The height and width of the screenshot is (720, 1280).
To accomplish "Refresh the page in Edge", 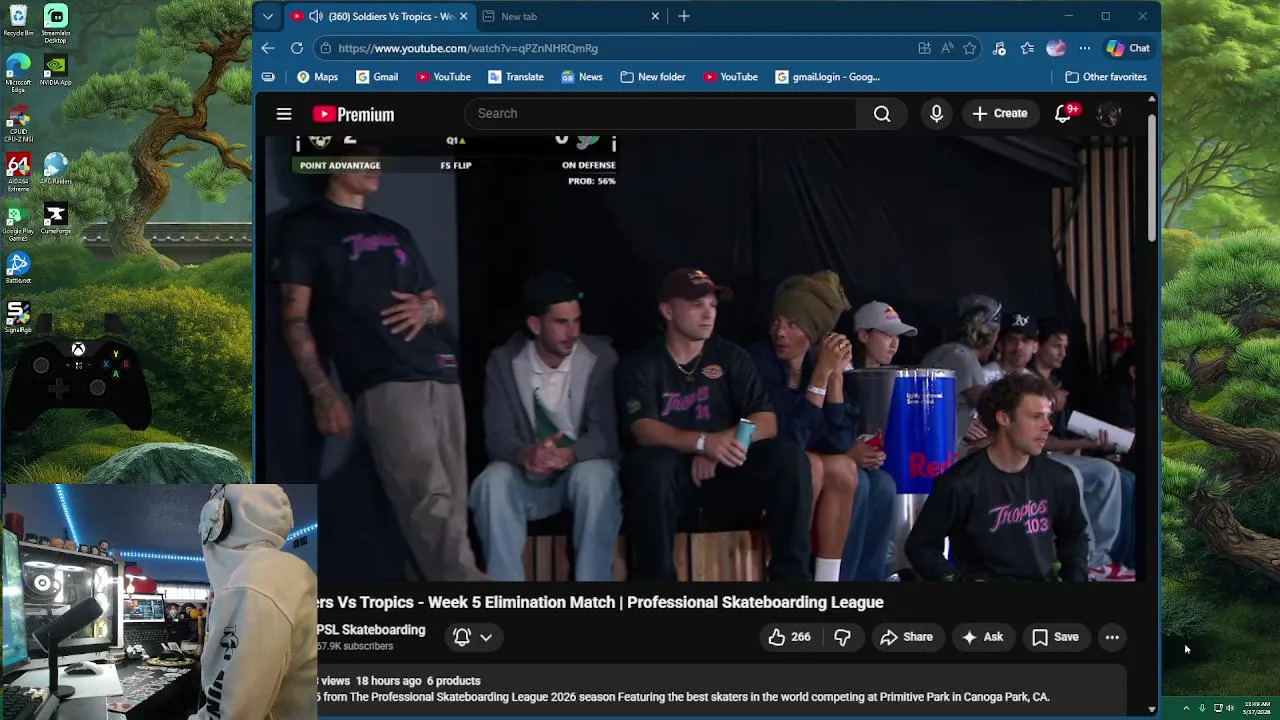I will (x=297, y=48).
